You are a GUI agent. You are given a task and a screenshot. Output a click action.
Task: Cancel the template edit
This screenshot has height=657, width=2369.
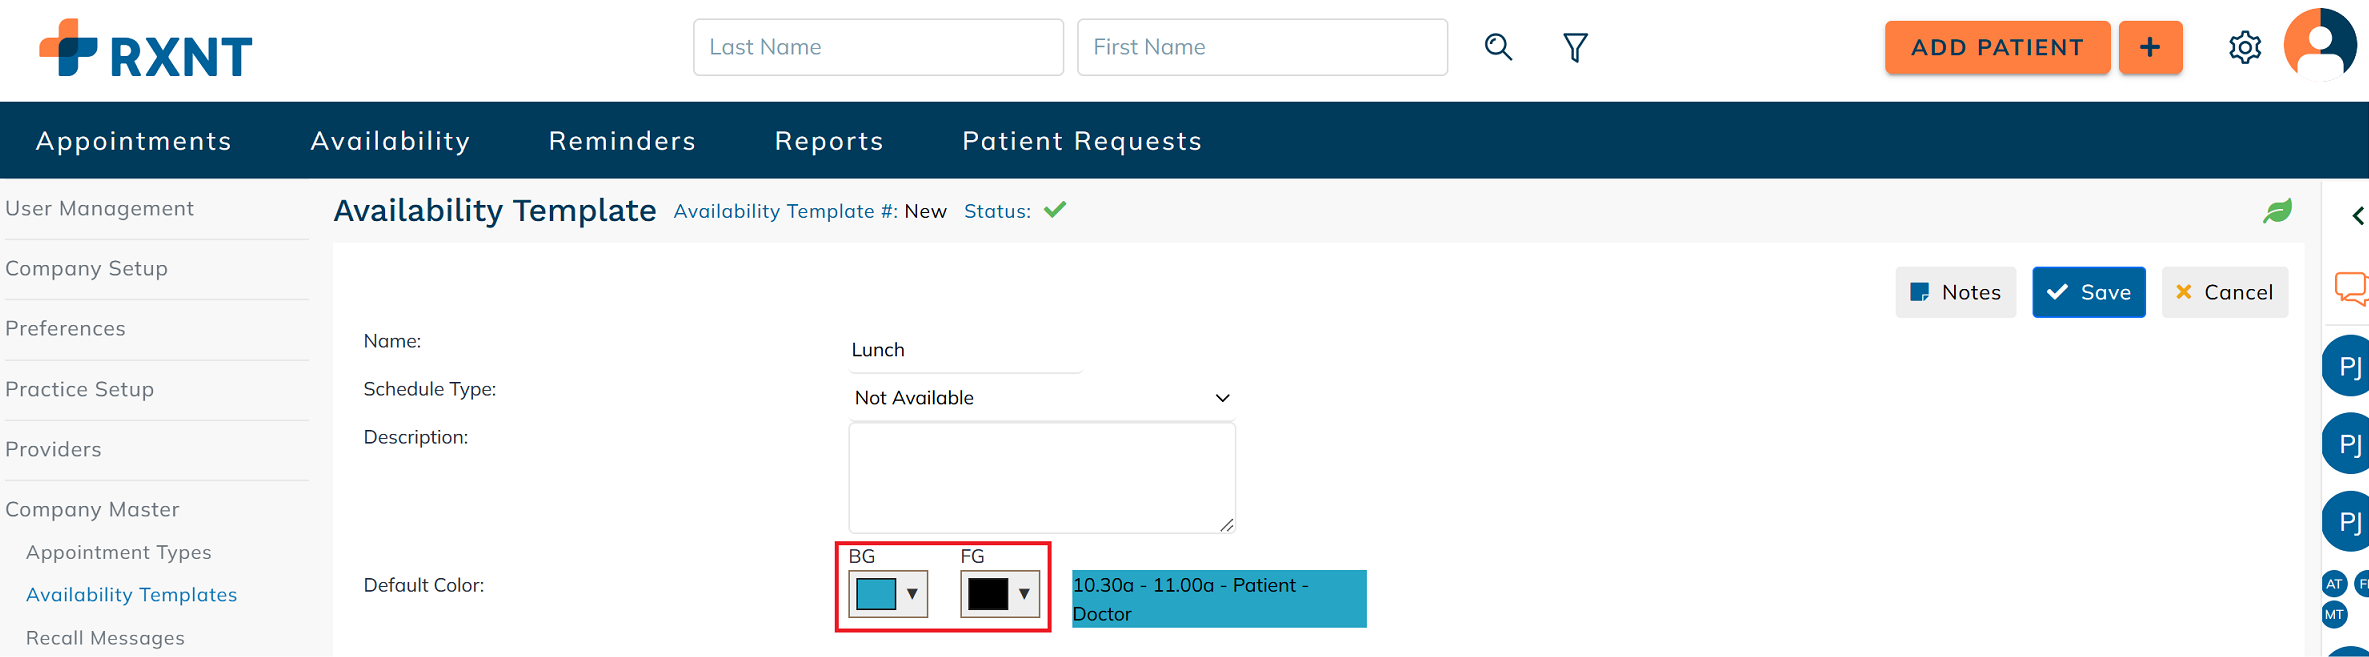pos(2224,292)
